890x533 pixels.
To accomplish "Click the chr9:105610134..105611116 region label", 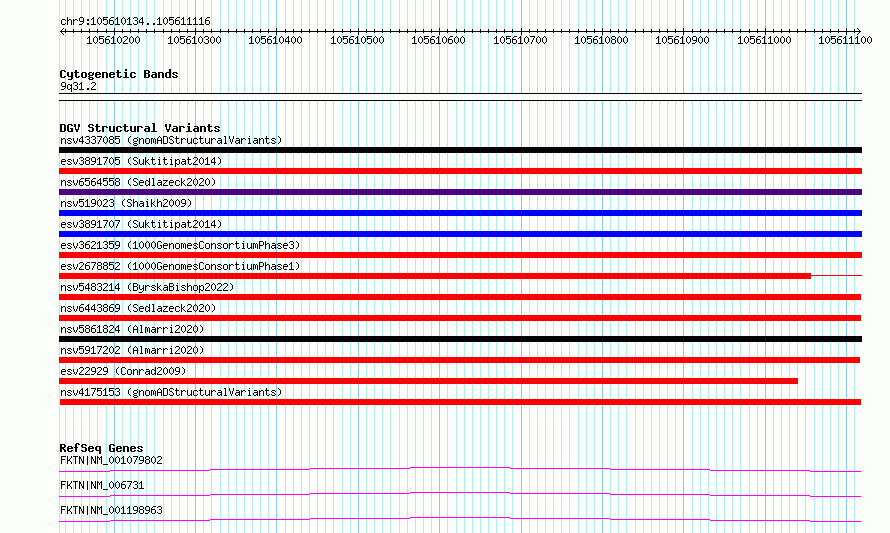I will [x=135, y=21].
